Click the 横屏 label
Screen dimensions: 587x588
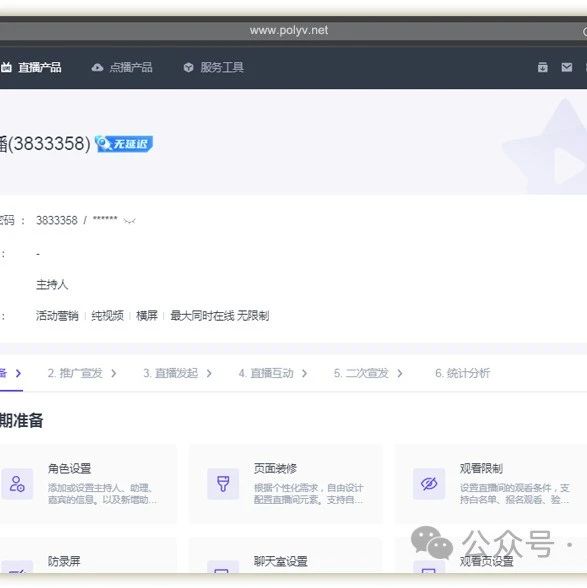coord(147,316)
